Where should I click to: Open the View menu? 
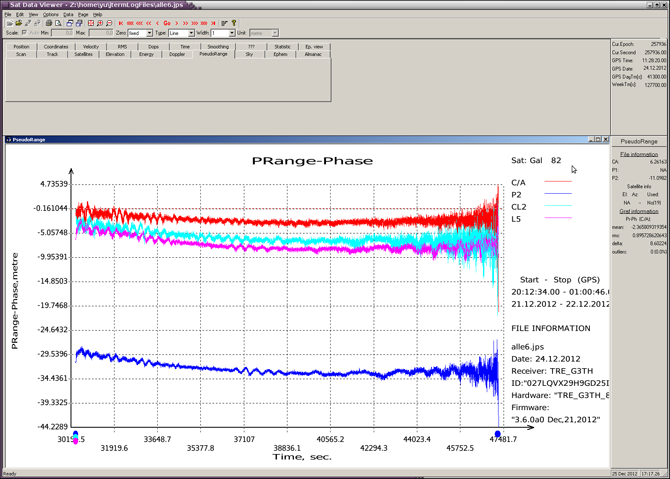coord(33,15)
